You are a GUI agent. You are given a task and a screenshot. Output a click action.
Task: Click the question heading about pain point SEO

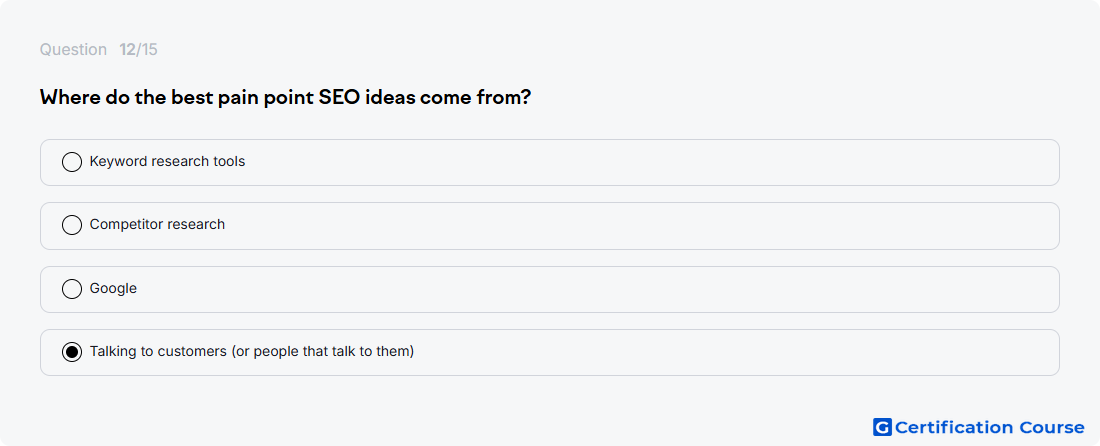pos(285,97)
